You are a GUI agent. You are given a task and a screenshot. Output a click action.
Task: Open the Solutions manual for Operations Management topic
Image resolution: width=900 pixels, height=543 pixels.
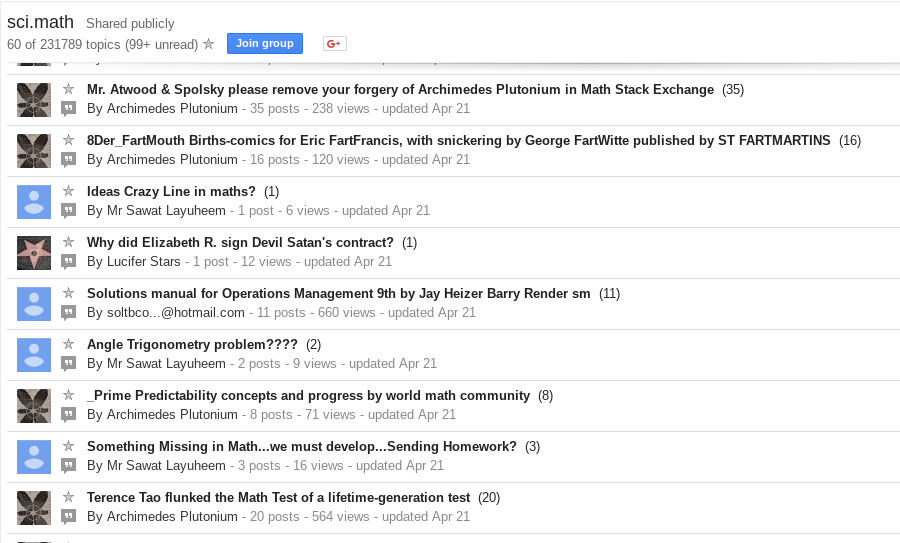click(x=339, y=293)
